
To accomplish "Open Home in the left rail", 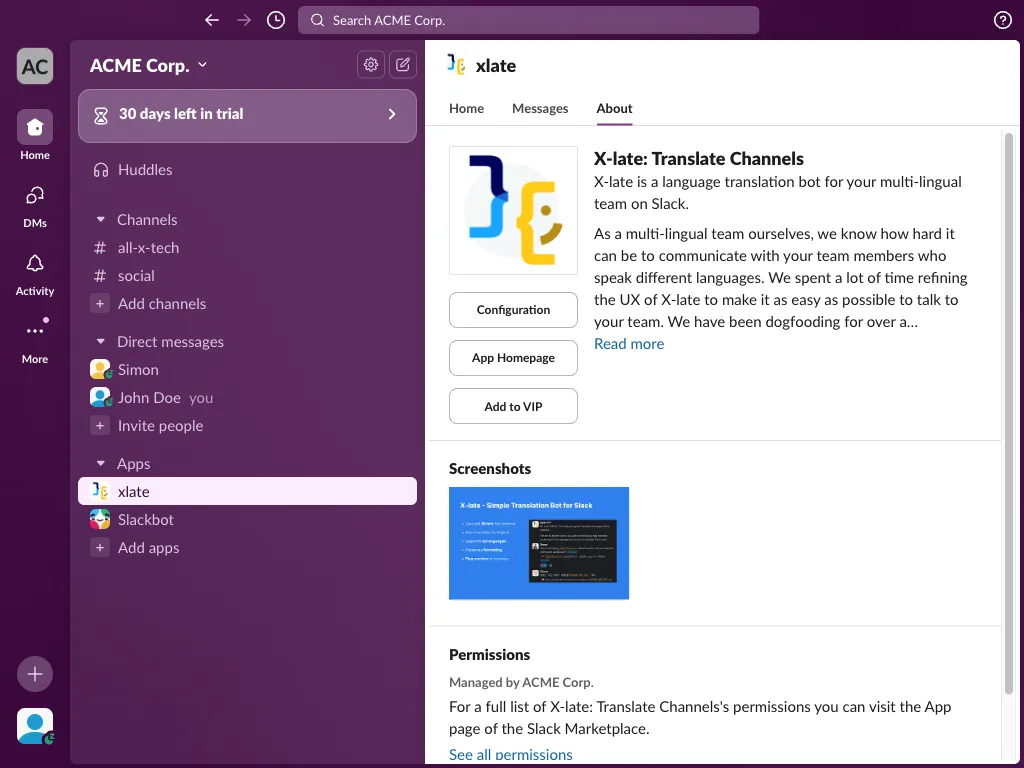I will click(35, 135).
